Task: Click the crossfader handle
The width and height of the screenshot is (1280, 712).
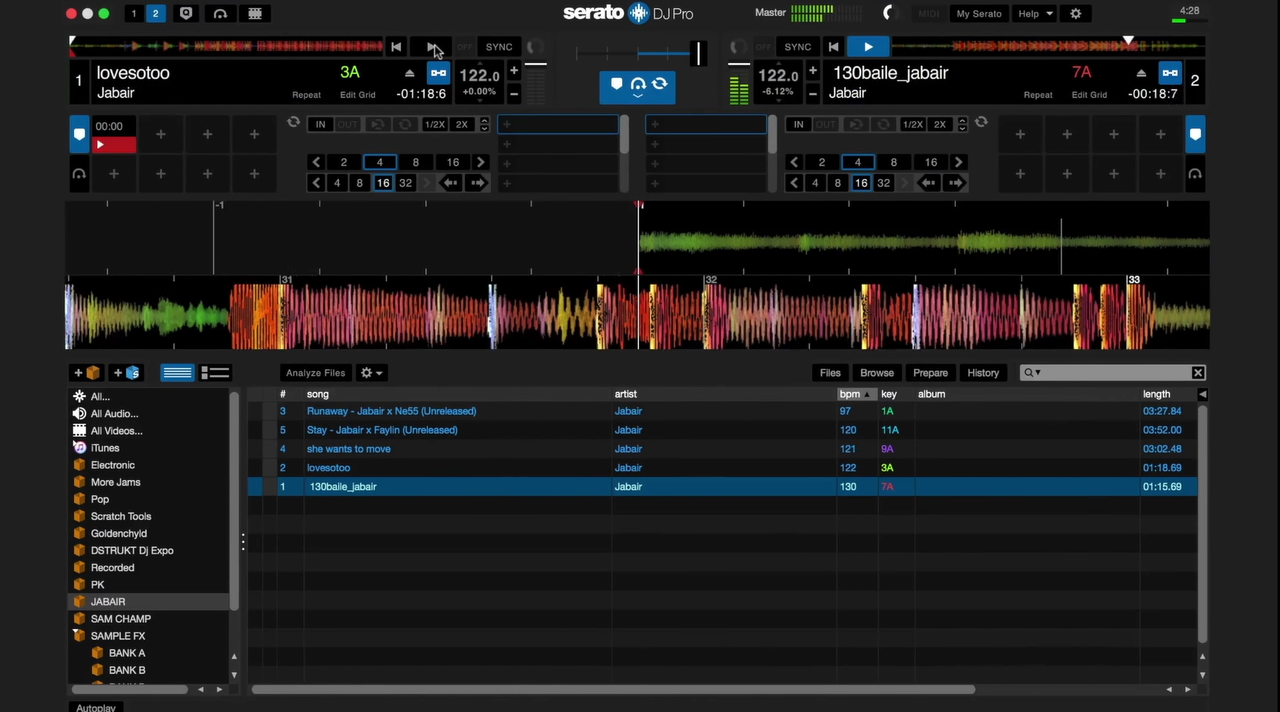Action: point(700,53)
